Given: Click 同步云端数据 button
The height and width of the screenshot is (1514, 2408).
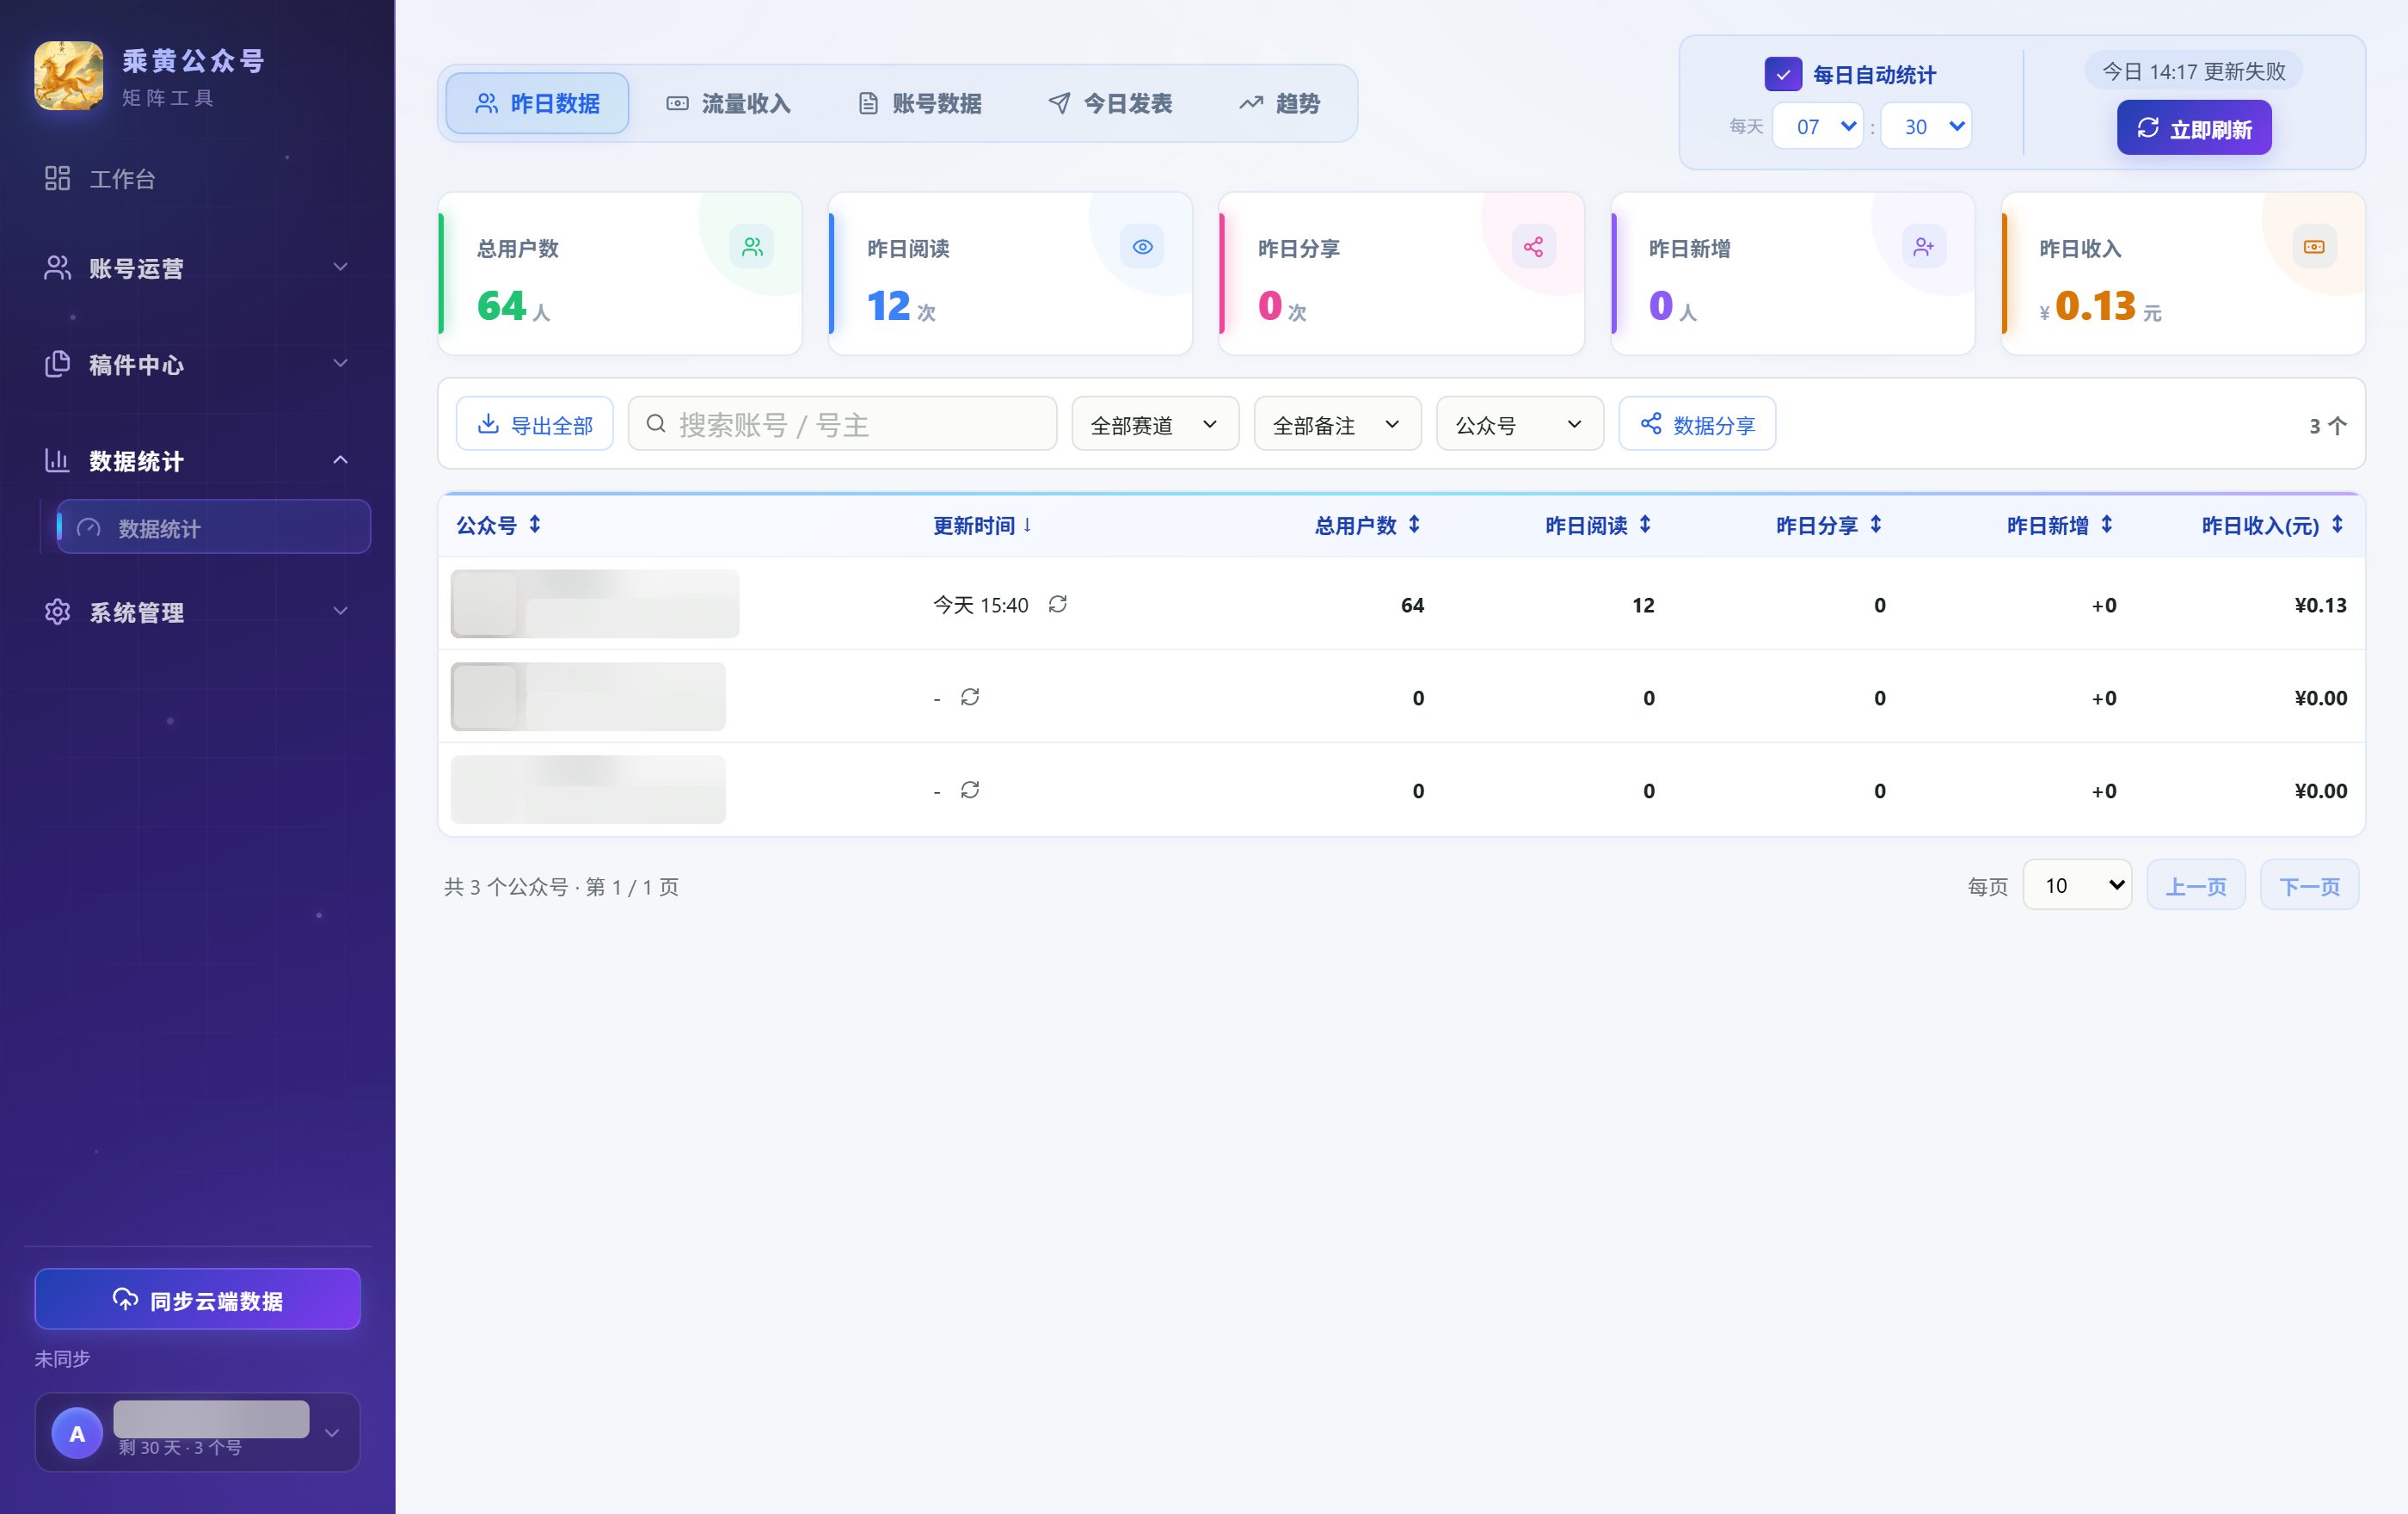Looking at the screenshot, I should click(x=197, y=1299).
